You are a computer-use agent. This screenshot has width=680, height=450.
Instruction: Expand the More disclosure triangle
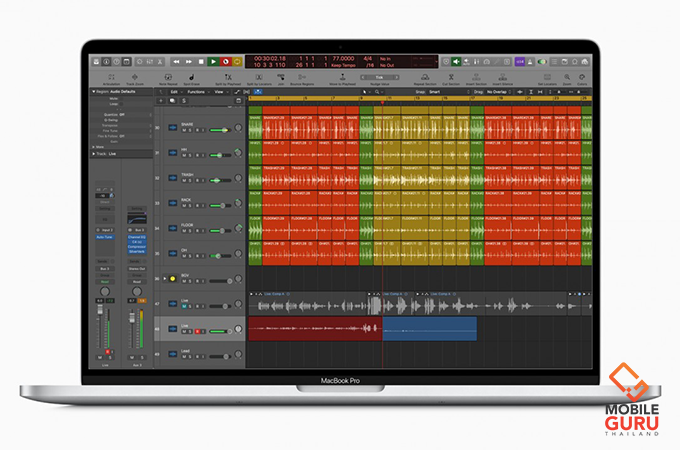coord(93,147)
